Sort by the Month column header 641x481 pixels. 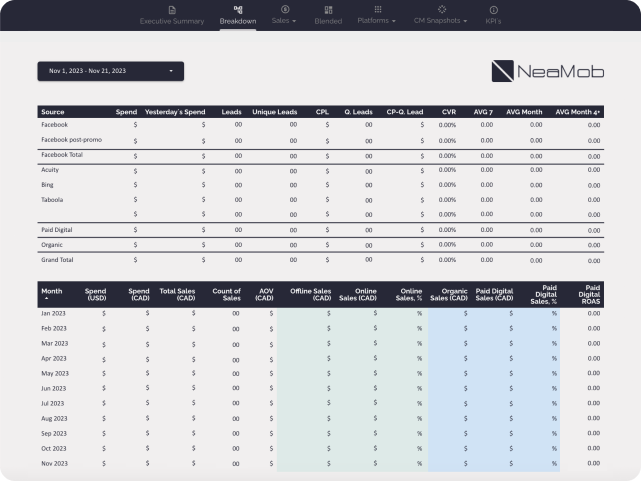[51, 290]
